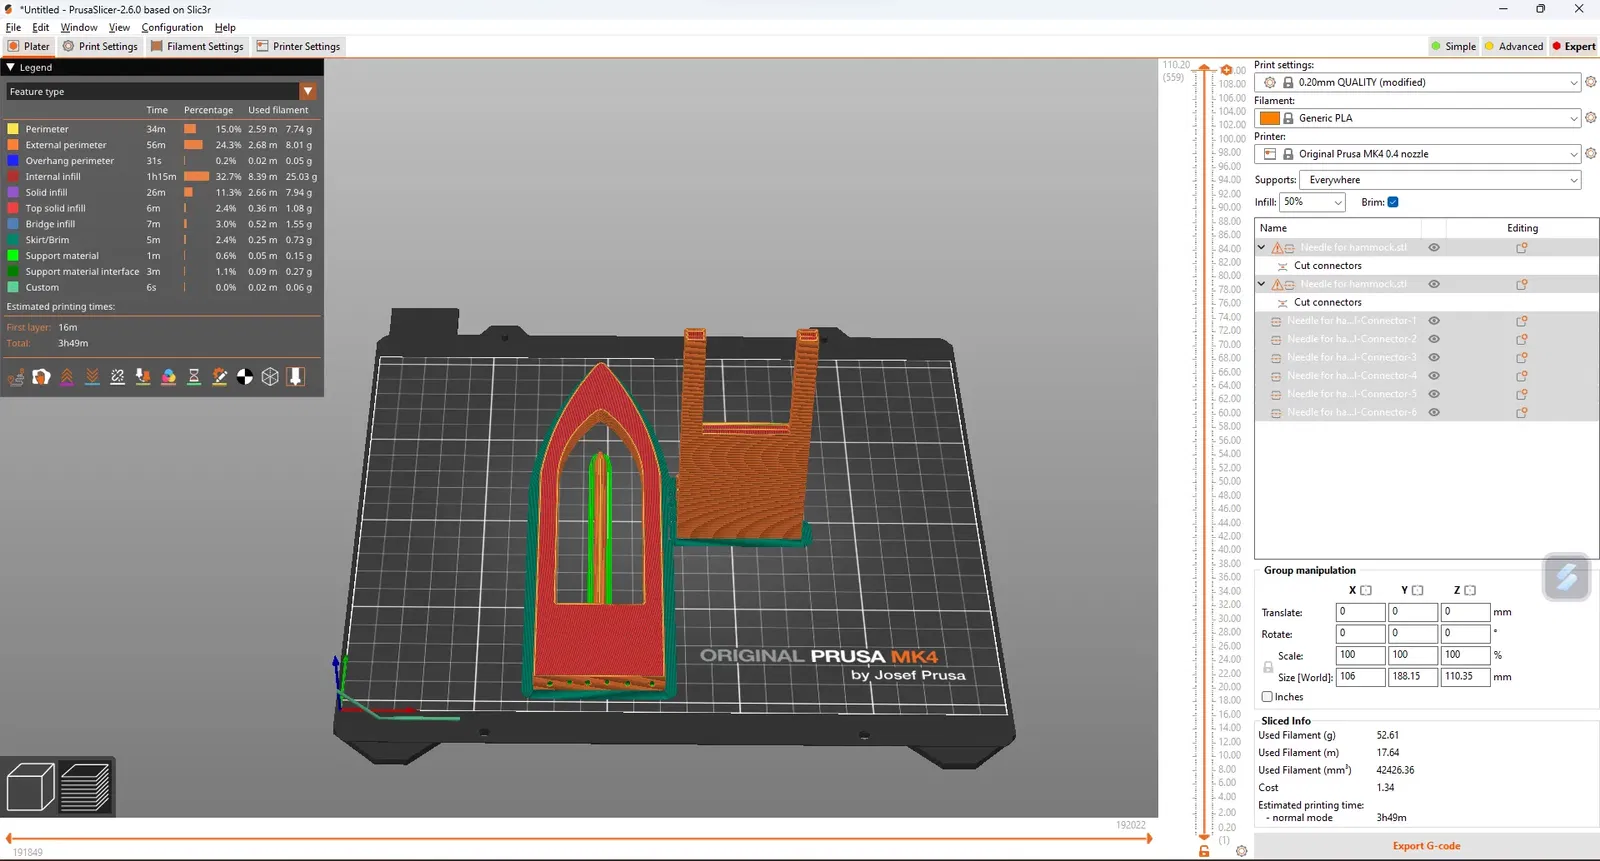Collapse second Needle for hammock.stl tree node
Viewport: 1600px width, 861px height.
tap(1262, 284)
